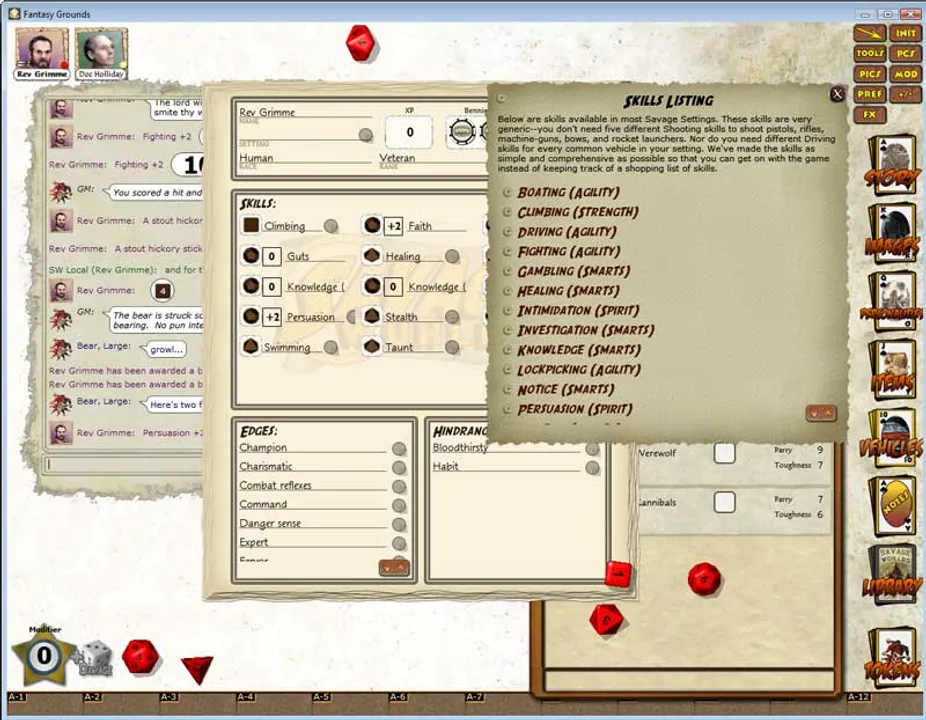Click the INIT button
Image resolution: width=926 pixels, height=720 pixels.
tap(905, 34)
